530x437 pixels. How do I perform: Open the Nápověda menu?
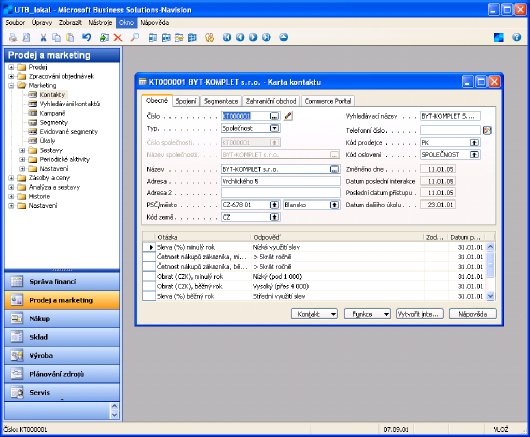tap(155, 23)
